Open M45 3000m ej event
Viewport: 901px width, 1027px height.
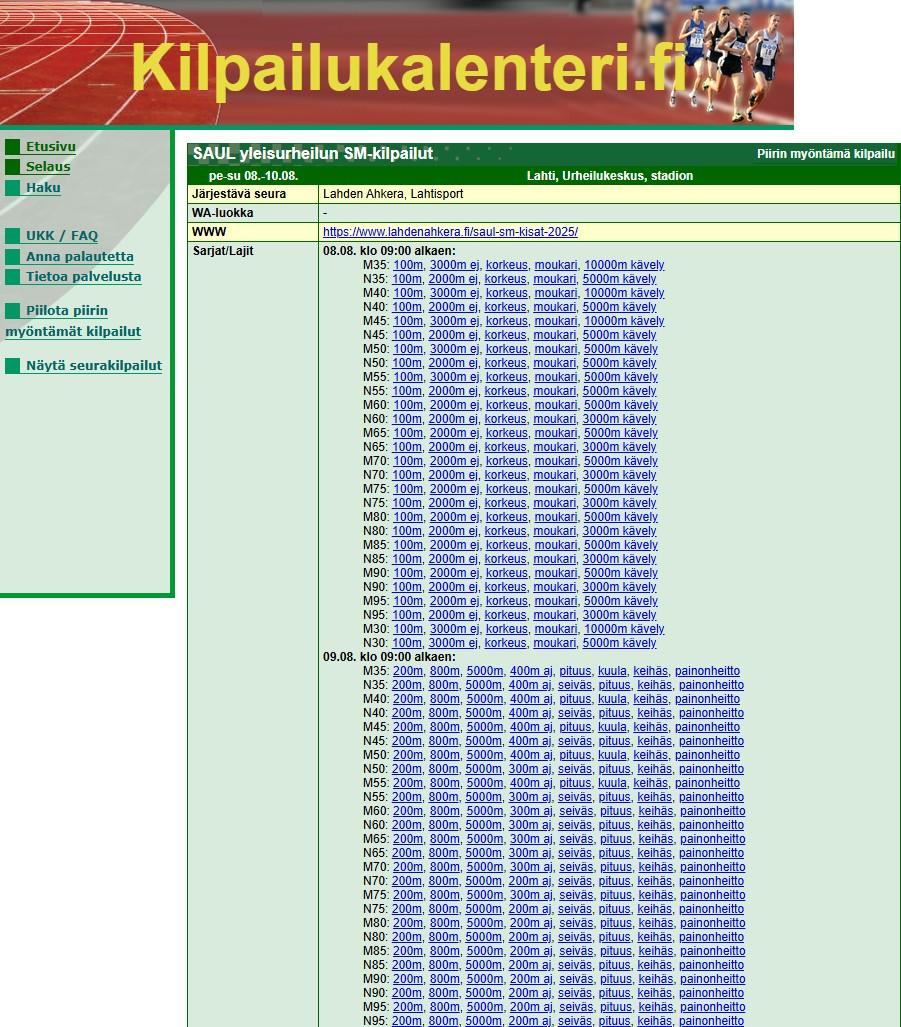point(454,321)
